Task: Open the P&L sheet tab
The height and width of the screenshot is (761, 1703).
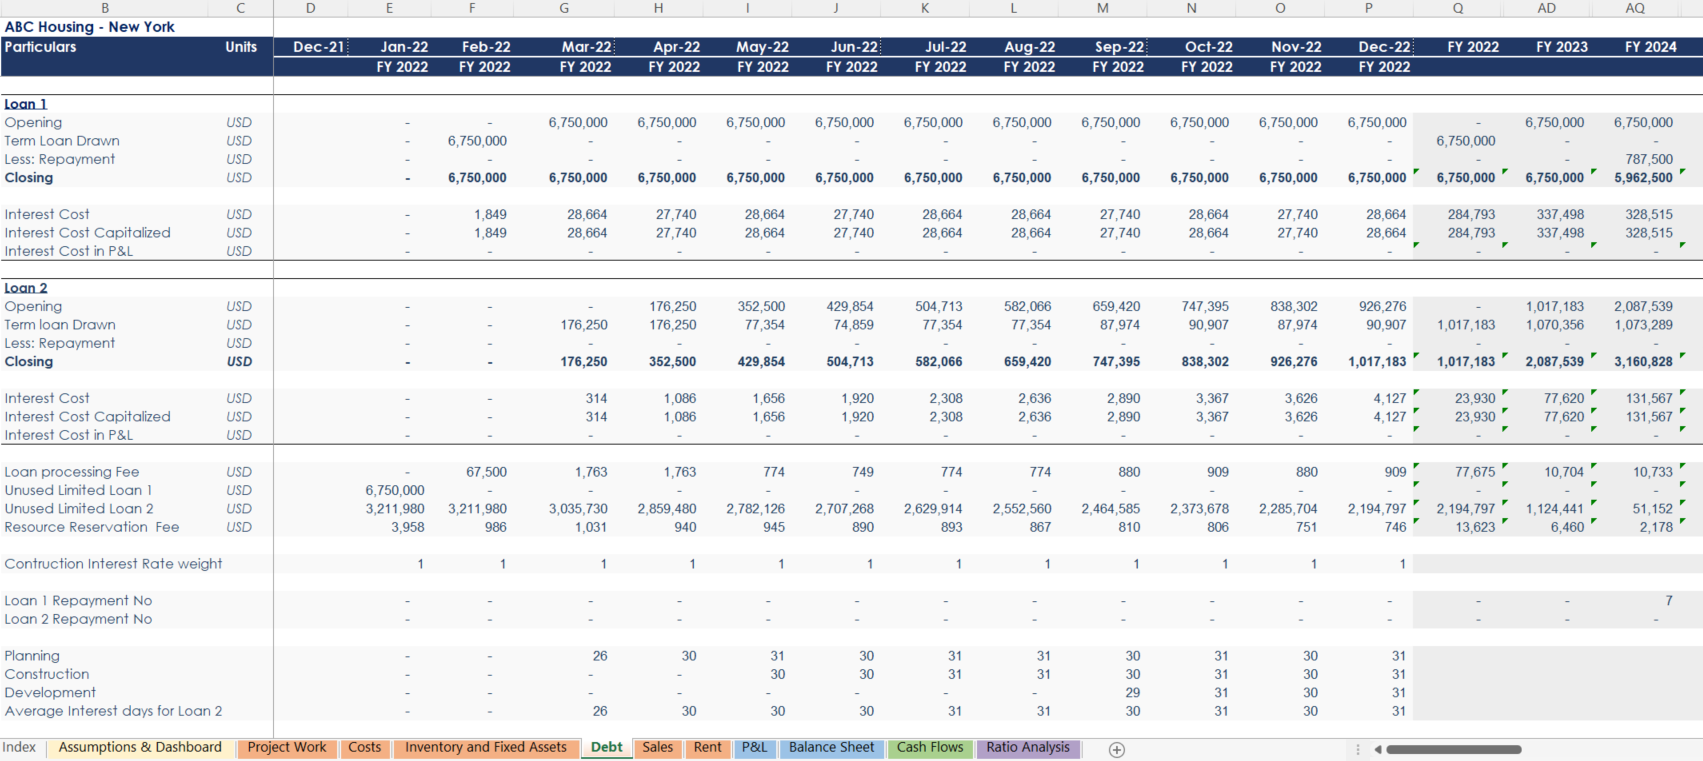Action: (x=755, y=748)
